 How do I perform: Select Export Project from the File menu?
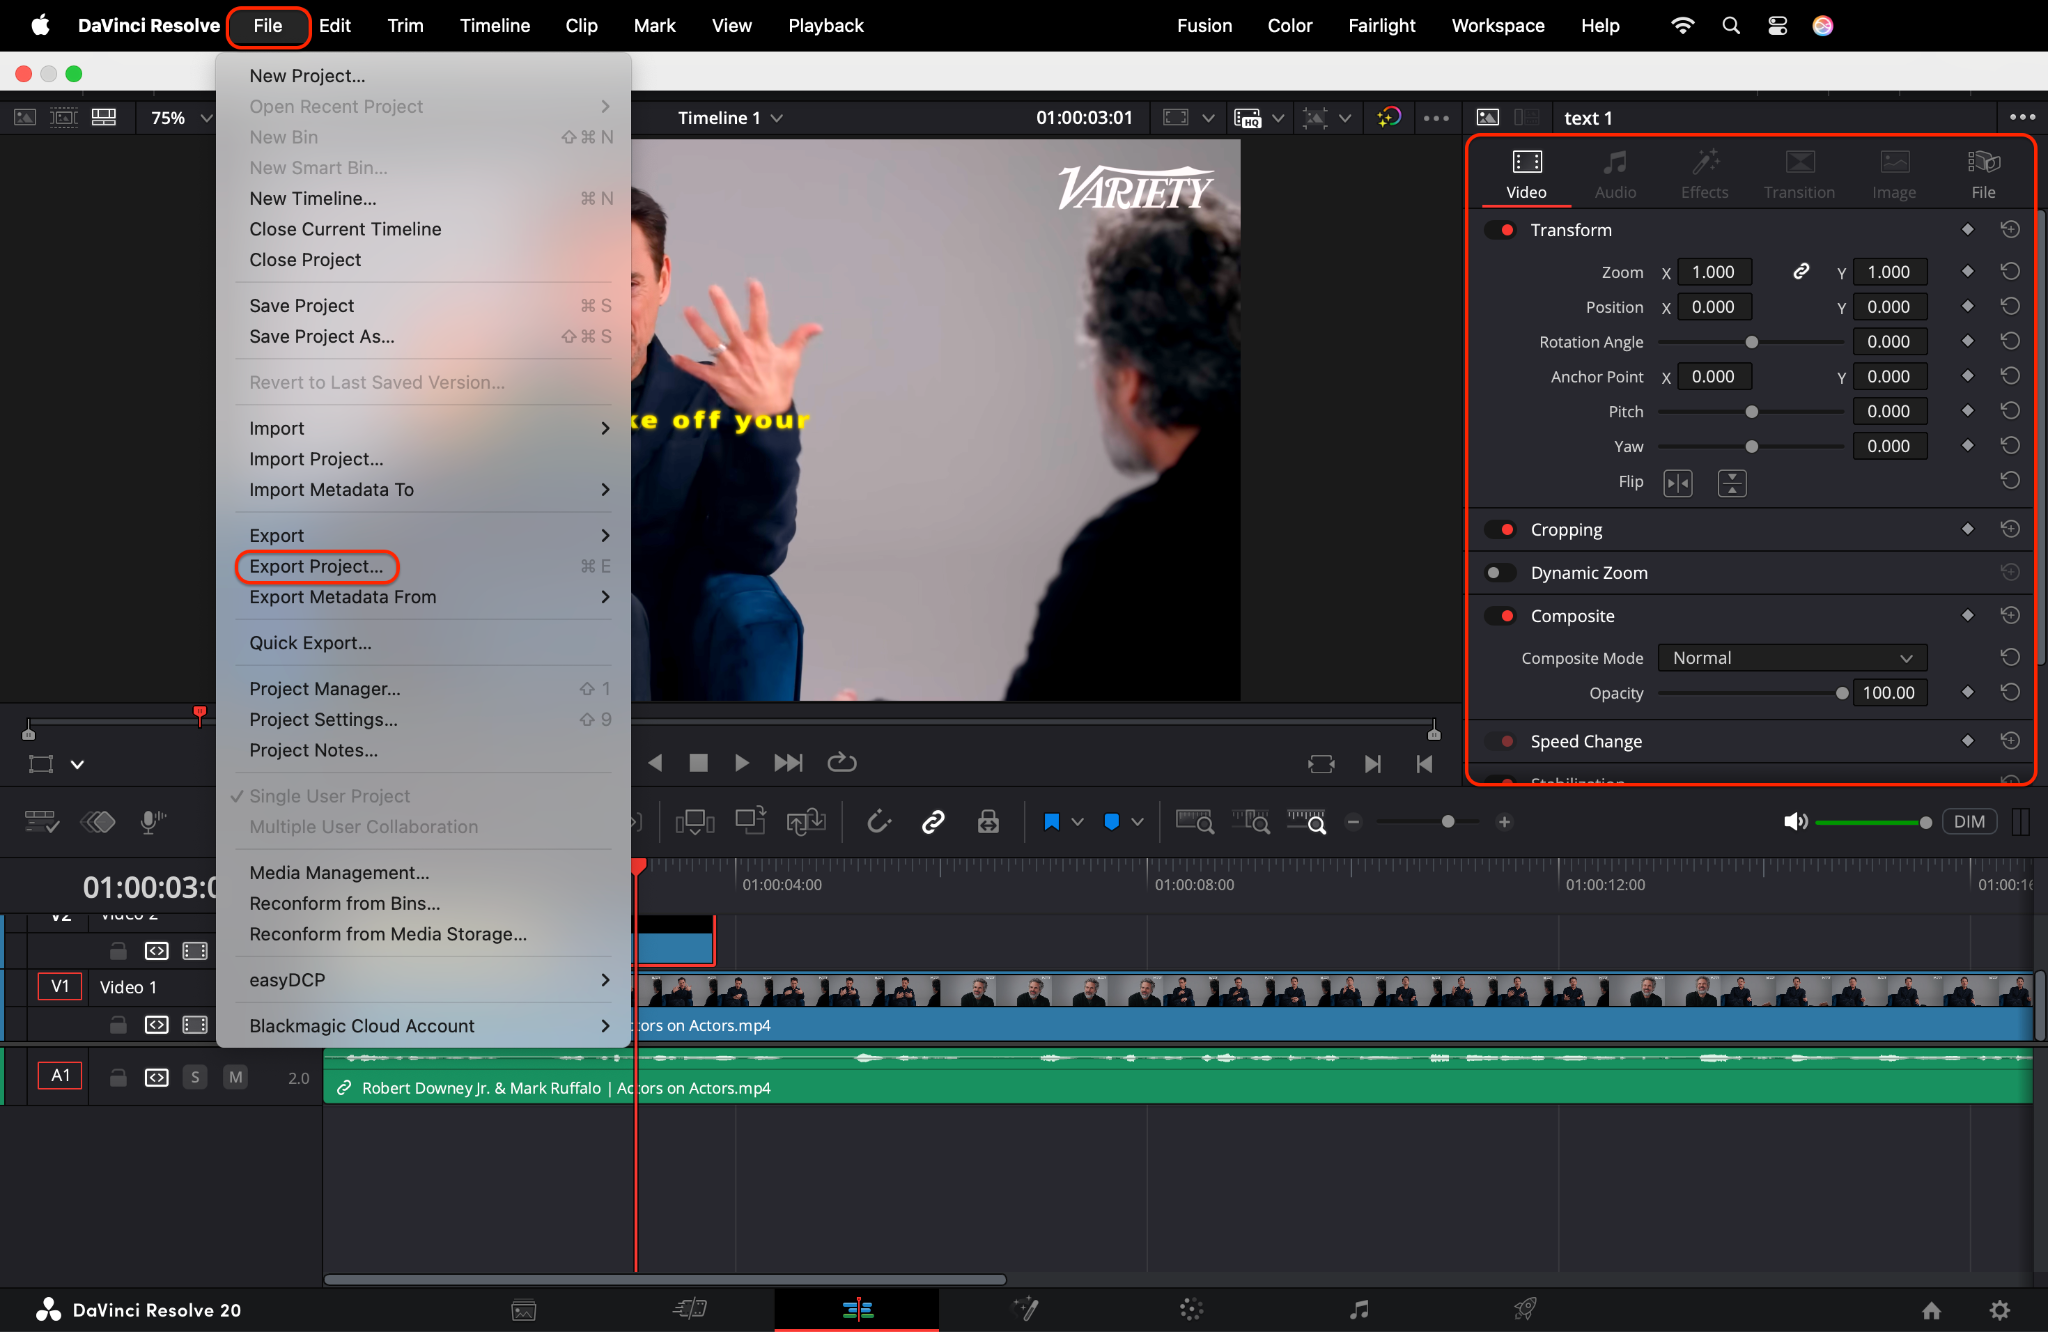[x=317, y=566]
